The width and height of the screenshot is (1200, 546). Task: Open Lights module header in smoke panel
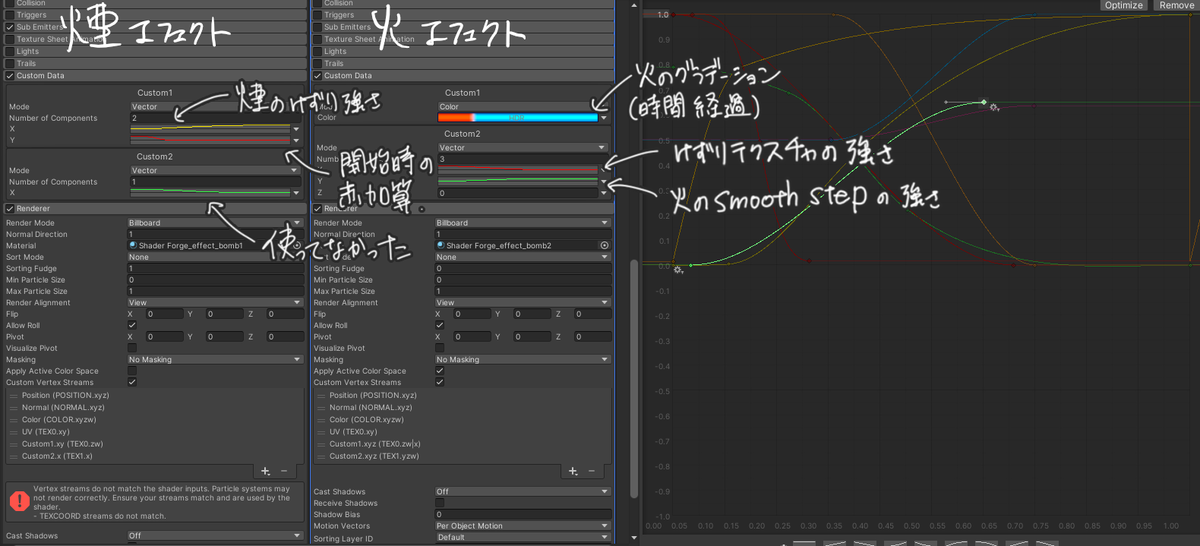[155, 51]
